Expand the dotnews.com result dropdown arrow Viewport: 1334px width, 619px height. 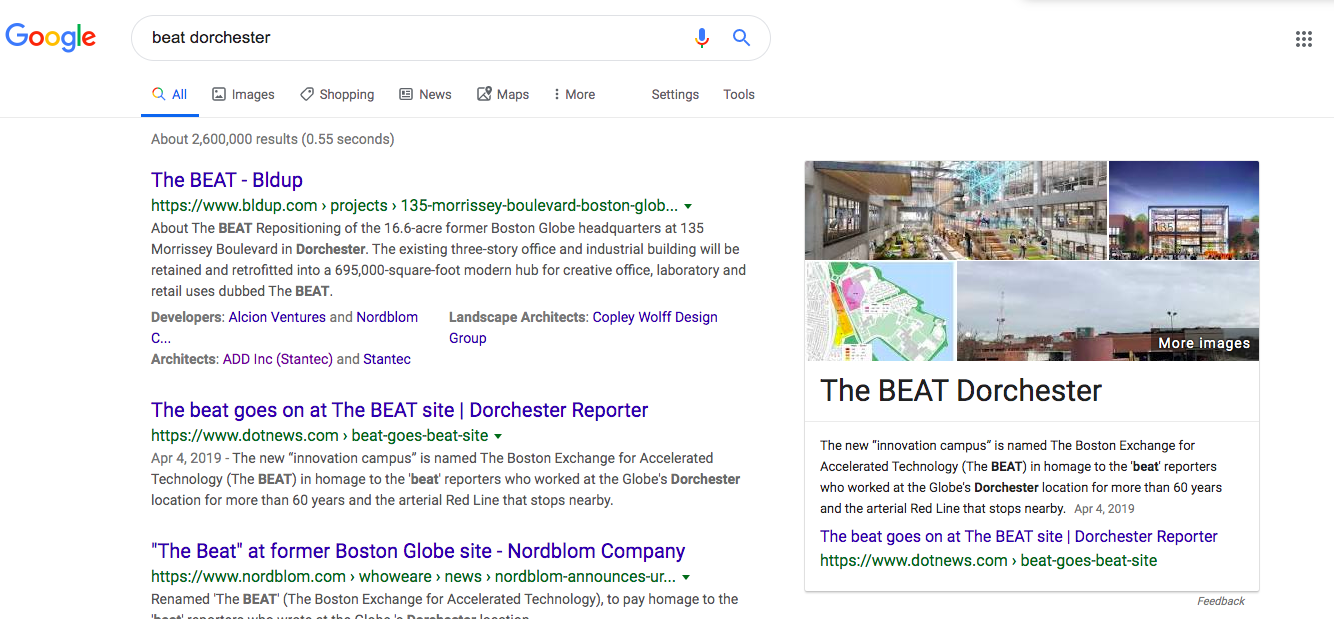[x=498, y=436]
